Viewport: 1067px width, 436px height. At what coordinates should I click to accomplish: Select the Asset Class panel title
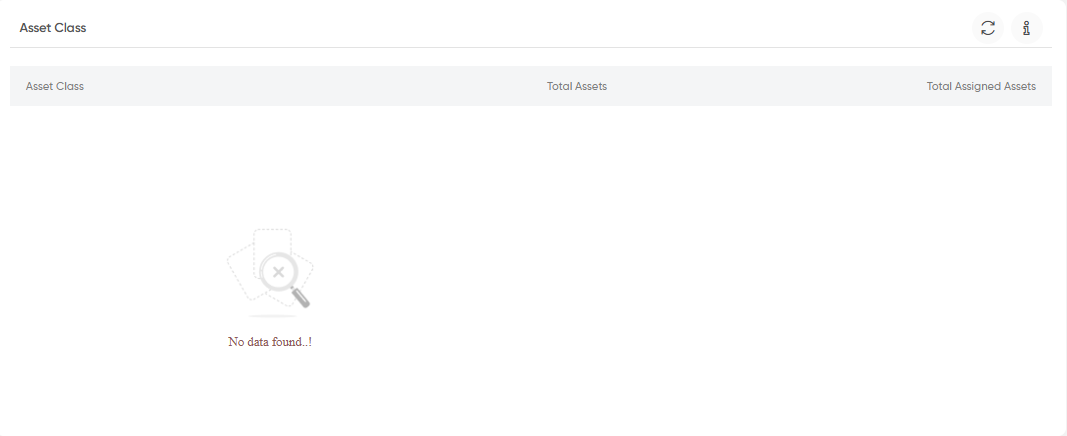coord(53,28)
